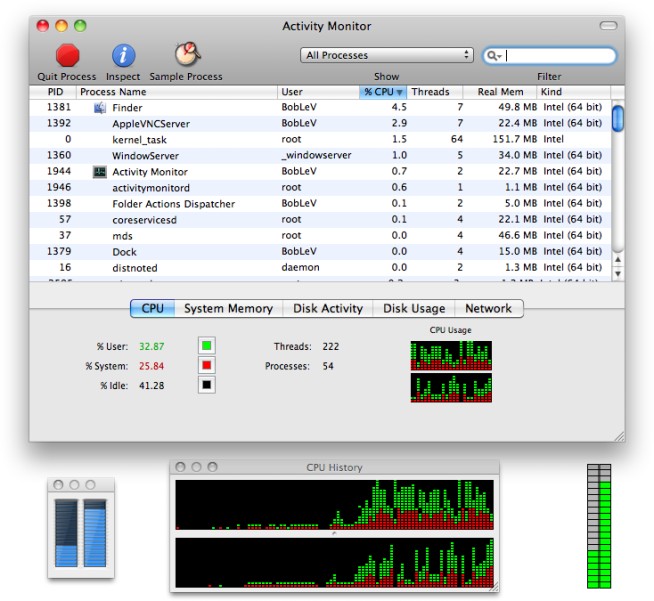Select the Network tab
The image size is (654, 601).
[x=488, y=309]
